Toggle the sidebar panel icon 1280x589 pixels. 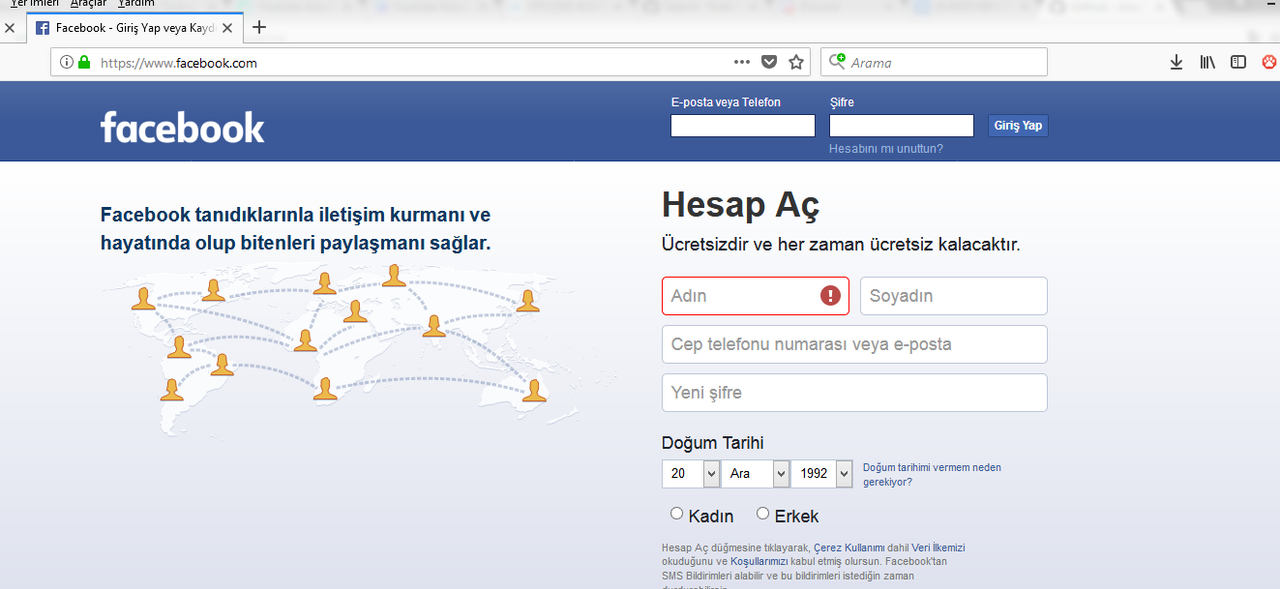(x=1238, y=62)
